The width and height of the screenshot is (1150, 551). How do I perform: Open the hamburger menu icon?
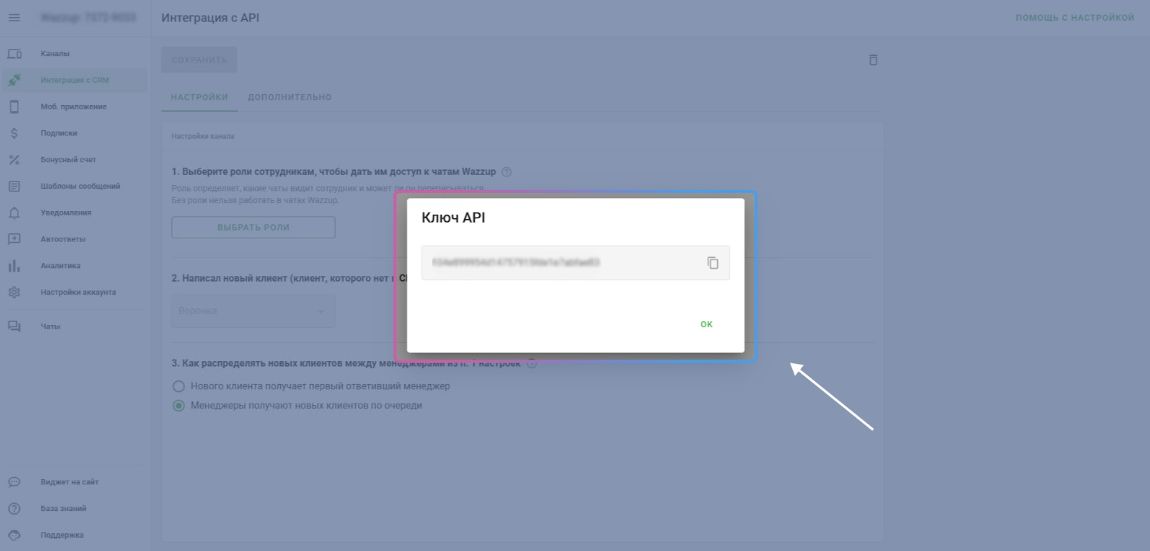[14, 18]
